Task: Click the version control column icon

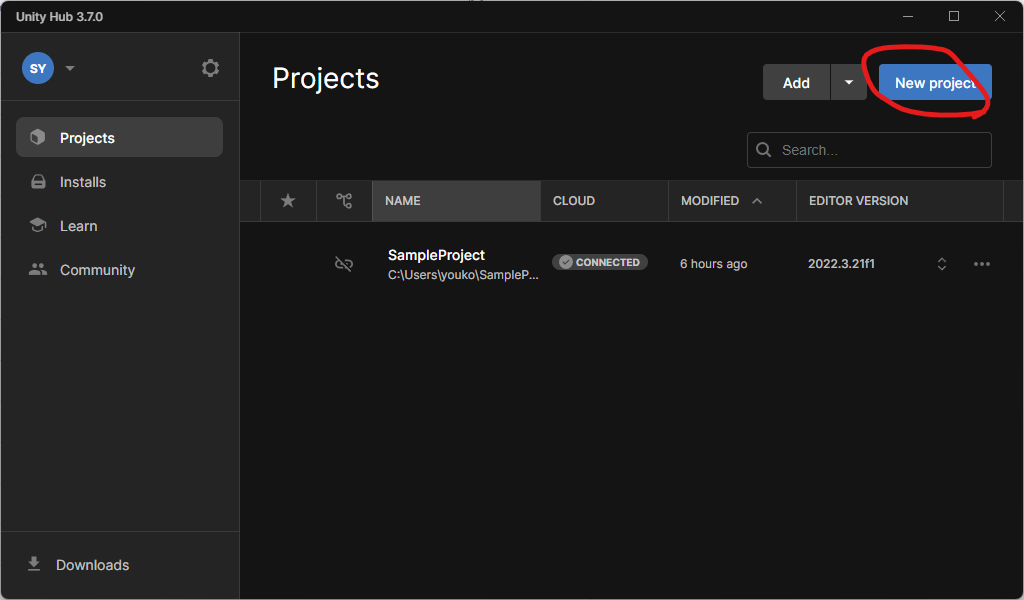Action: [x=344, y=200]
